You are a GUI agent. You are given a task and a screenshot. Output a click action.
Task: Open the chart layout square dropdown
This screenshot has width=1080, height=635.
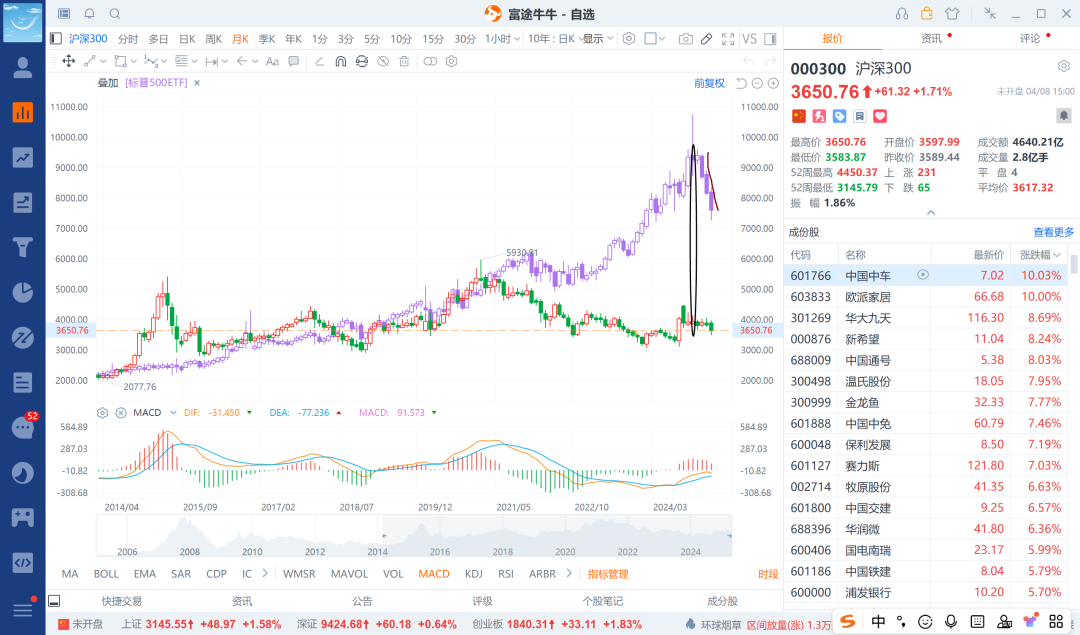point(654,39)
